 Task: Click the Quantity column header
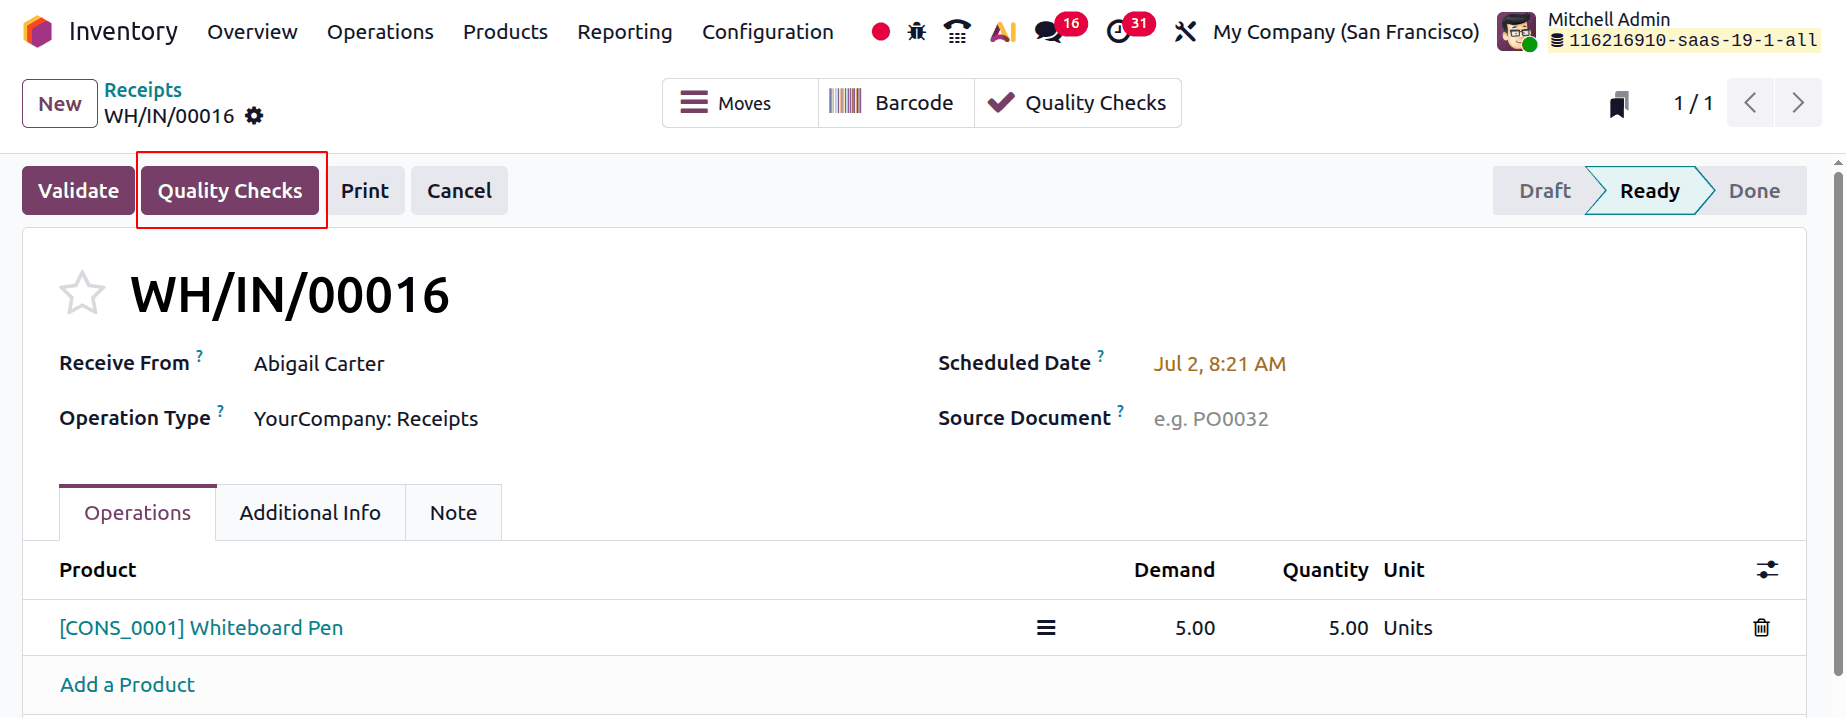(1325, 570)
